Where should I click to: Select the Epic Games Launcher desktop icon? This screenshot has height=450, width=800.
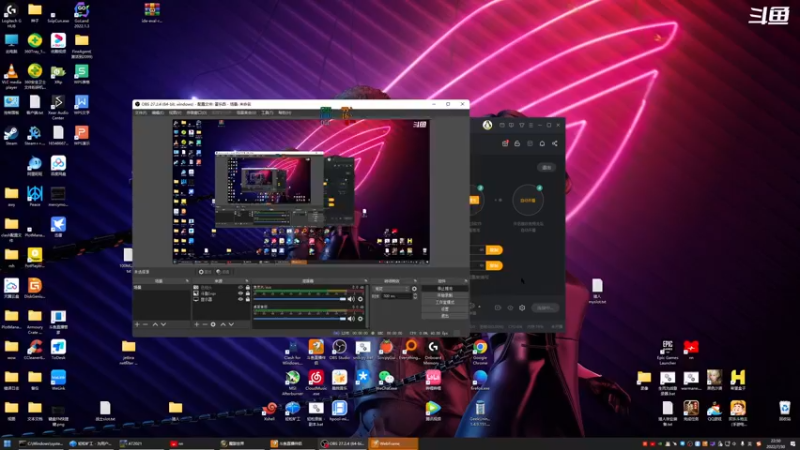coord(667,352)
